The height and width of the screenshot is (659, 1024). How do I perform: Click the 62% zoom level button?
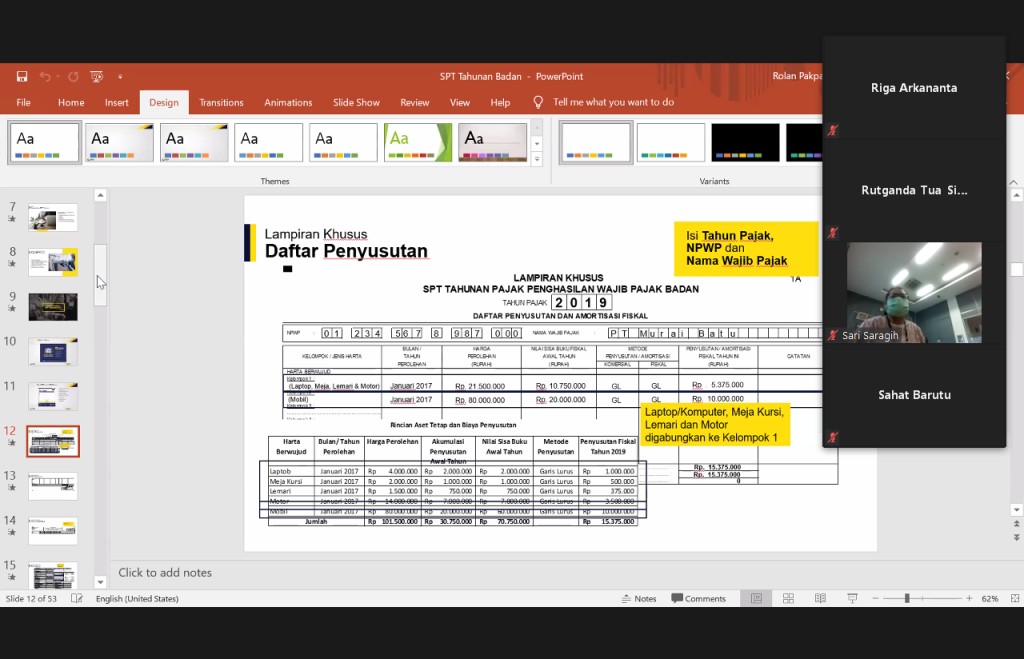(x=990, y=598)
